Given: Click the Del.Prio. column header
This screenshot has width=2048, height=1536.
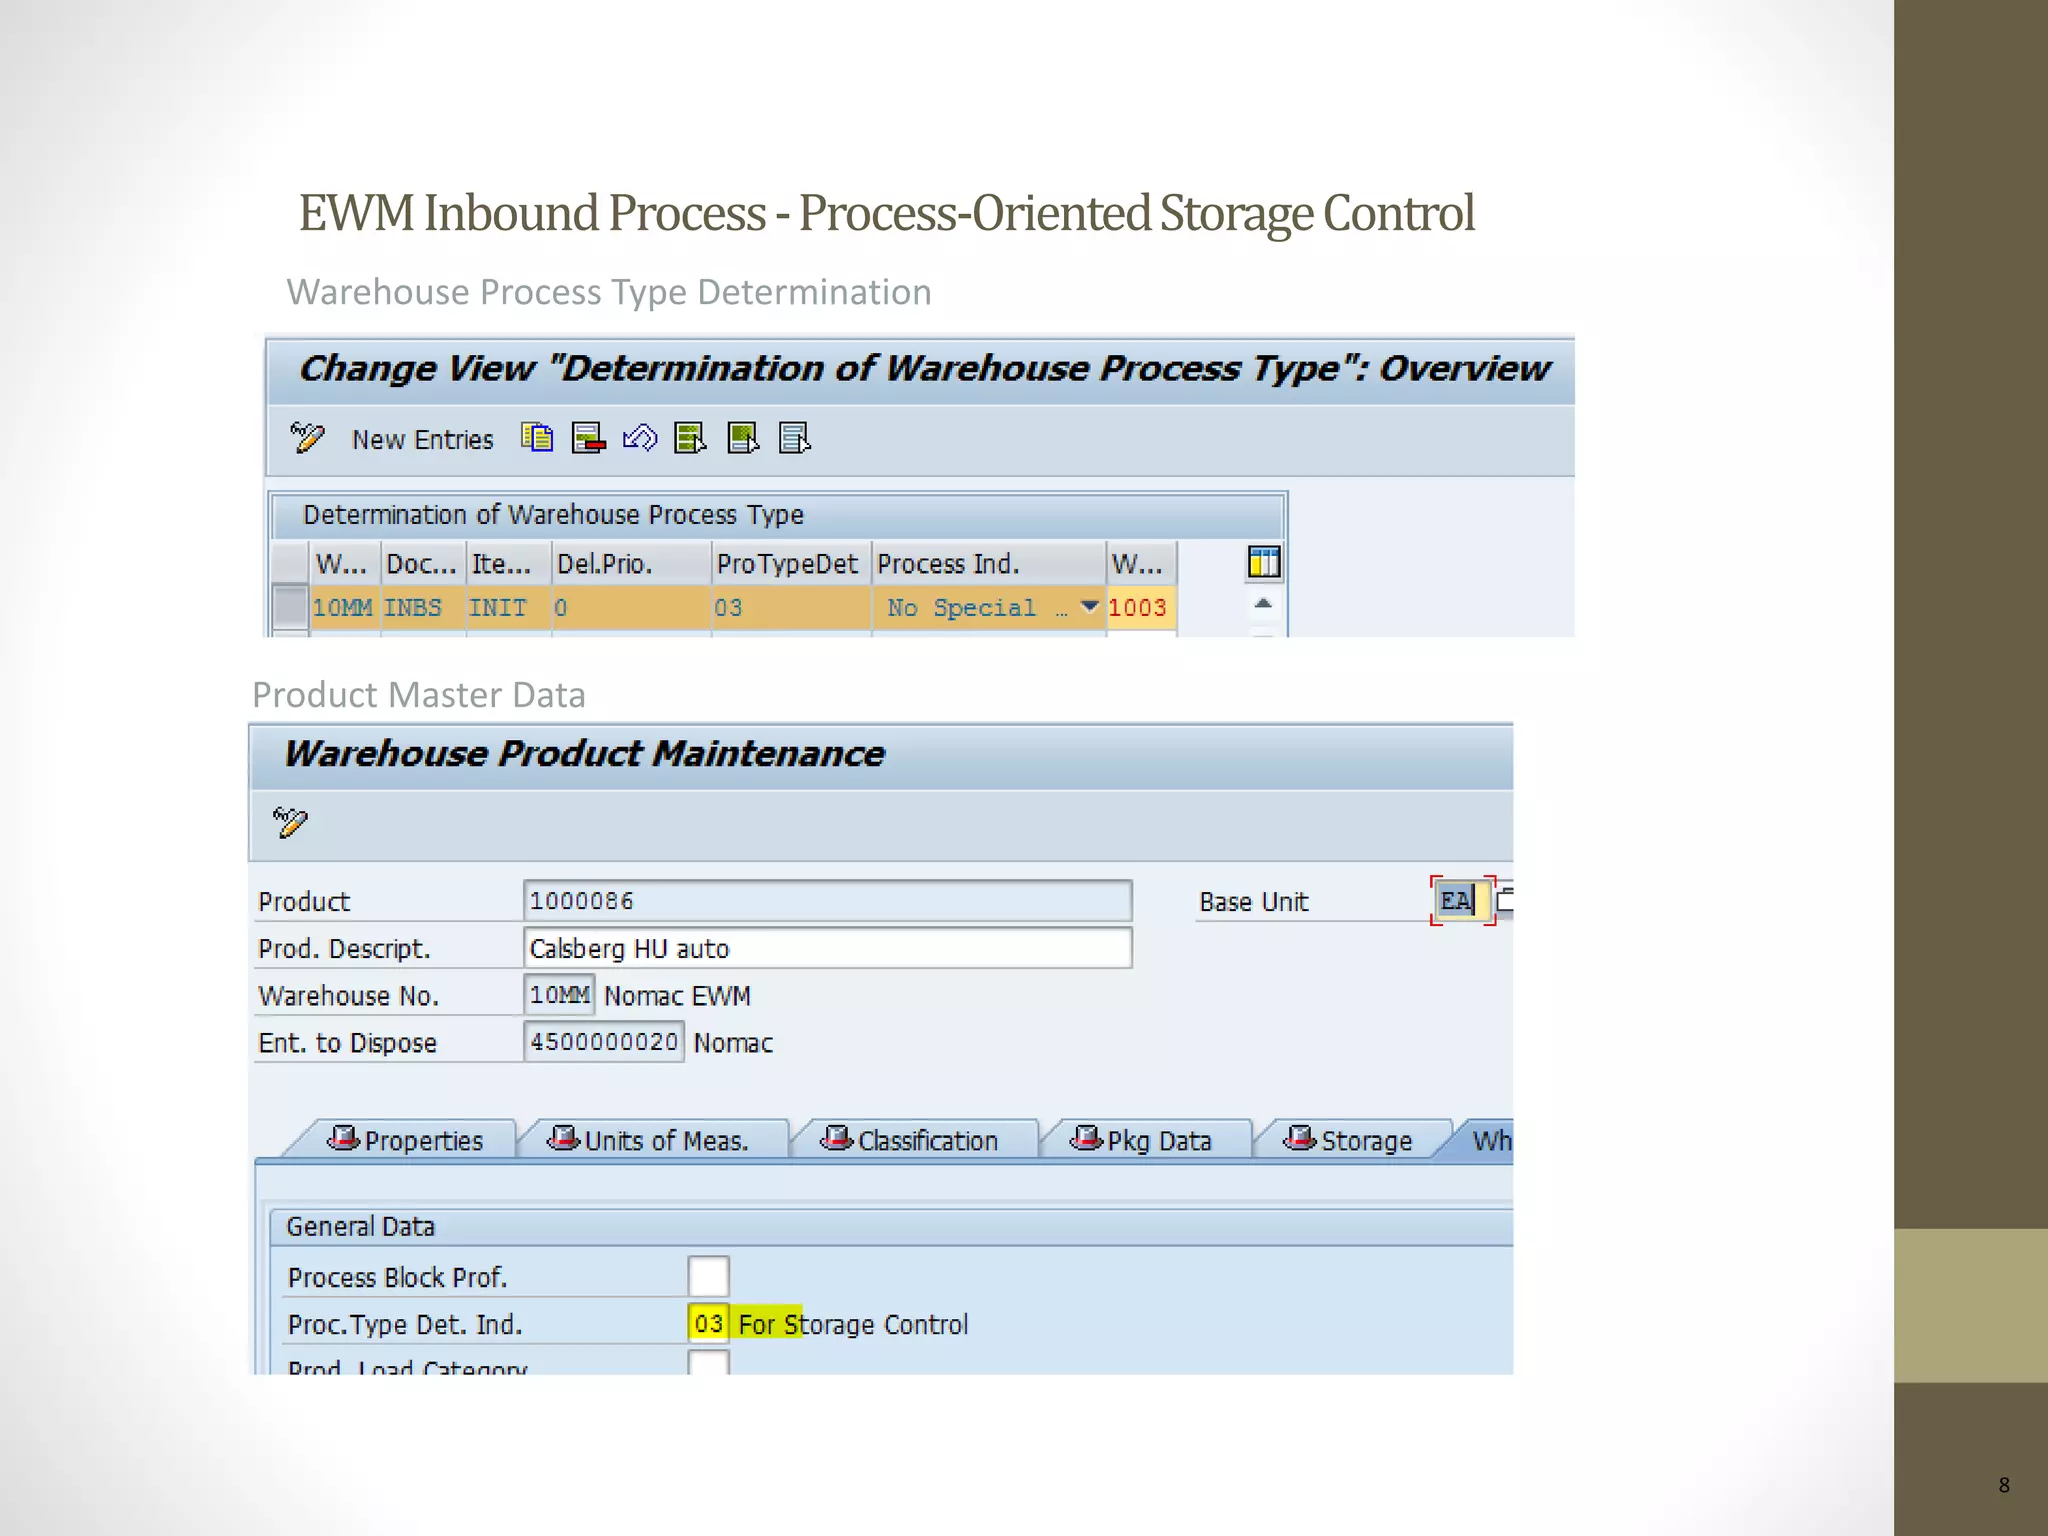Looking at the screenshot, I should 631,564.
